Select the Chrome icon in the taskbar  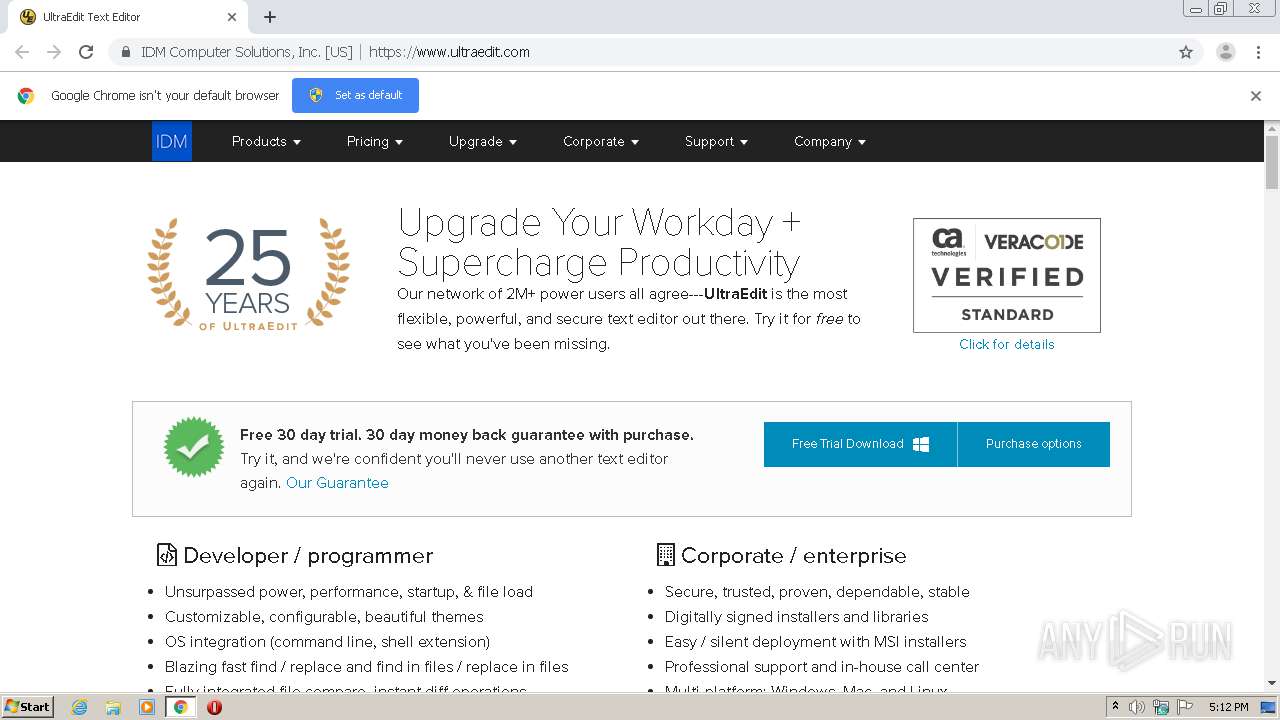(180, 707)
